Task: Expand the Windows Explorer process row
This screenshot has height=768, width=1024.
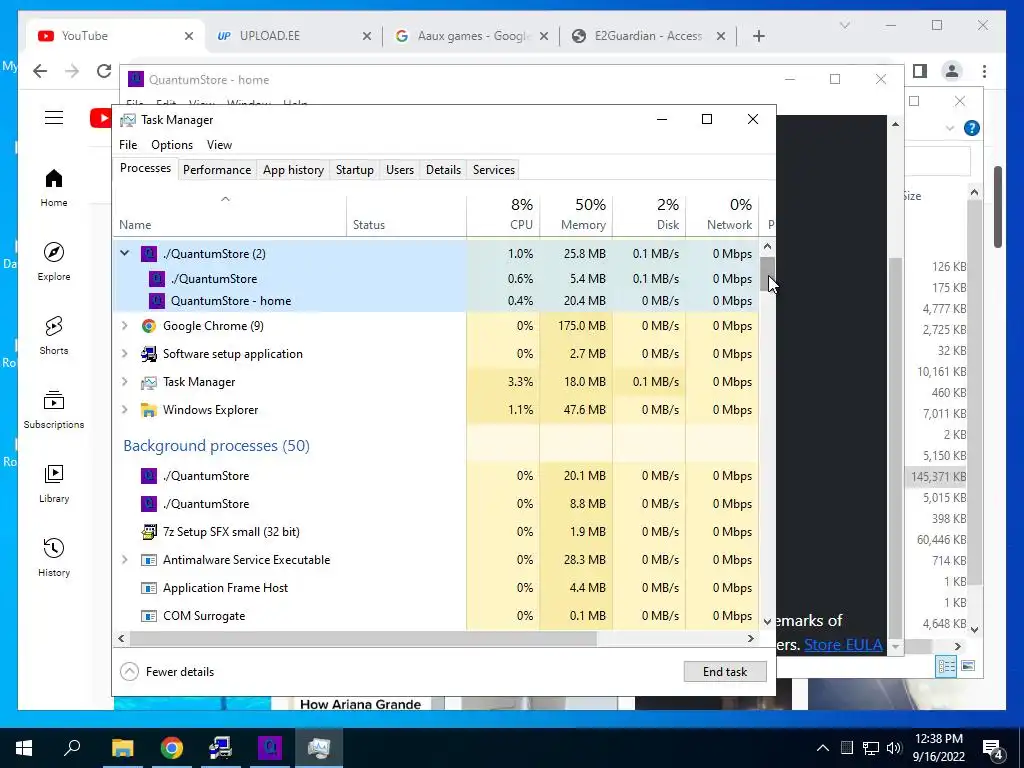Action: (124, 410)
